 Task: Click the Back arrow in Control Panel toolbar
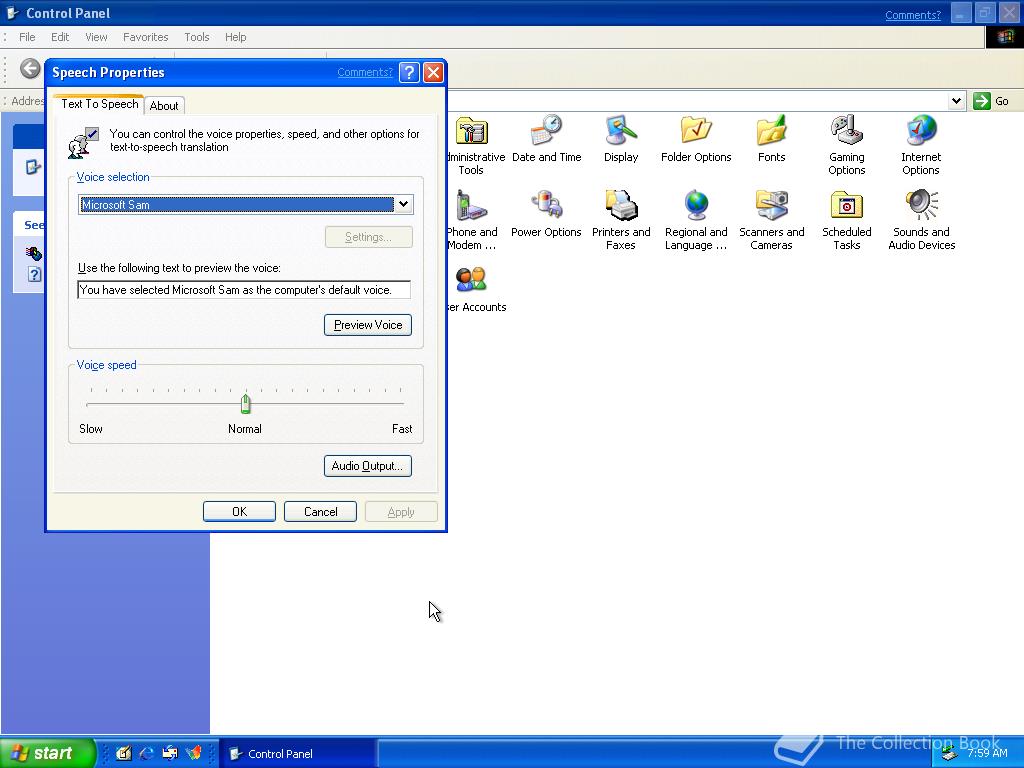pyautogui.click(x=30, y=69)
